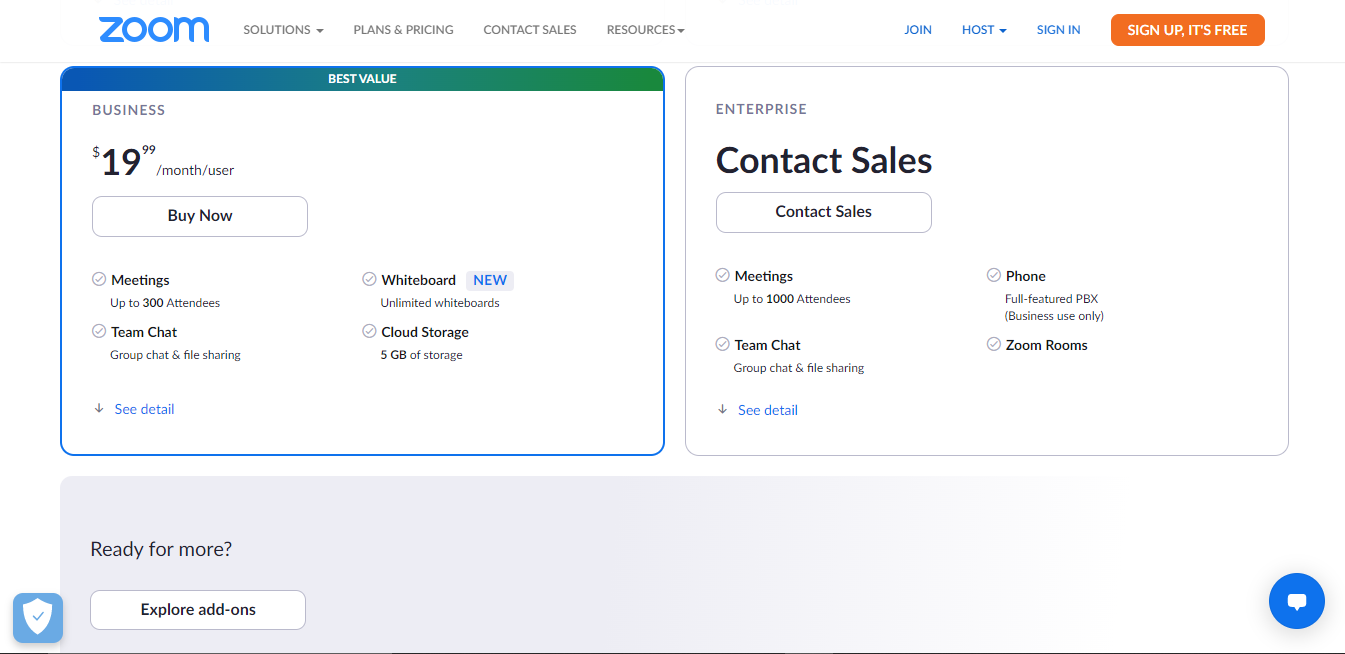Click the Whiteboard checkmark icon

[x=369, y=280]
